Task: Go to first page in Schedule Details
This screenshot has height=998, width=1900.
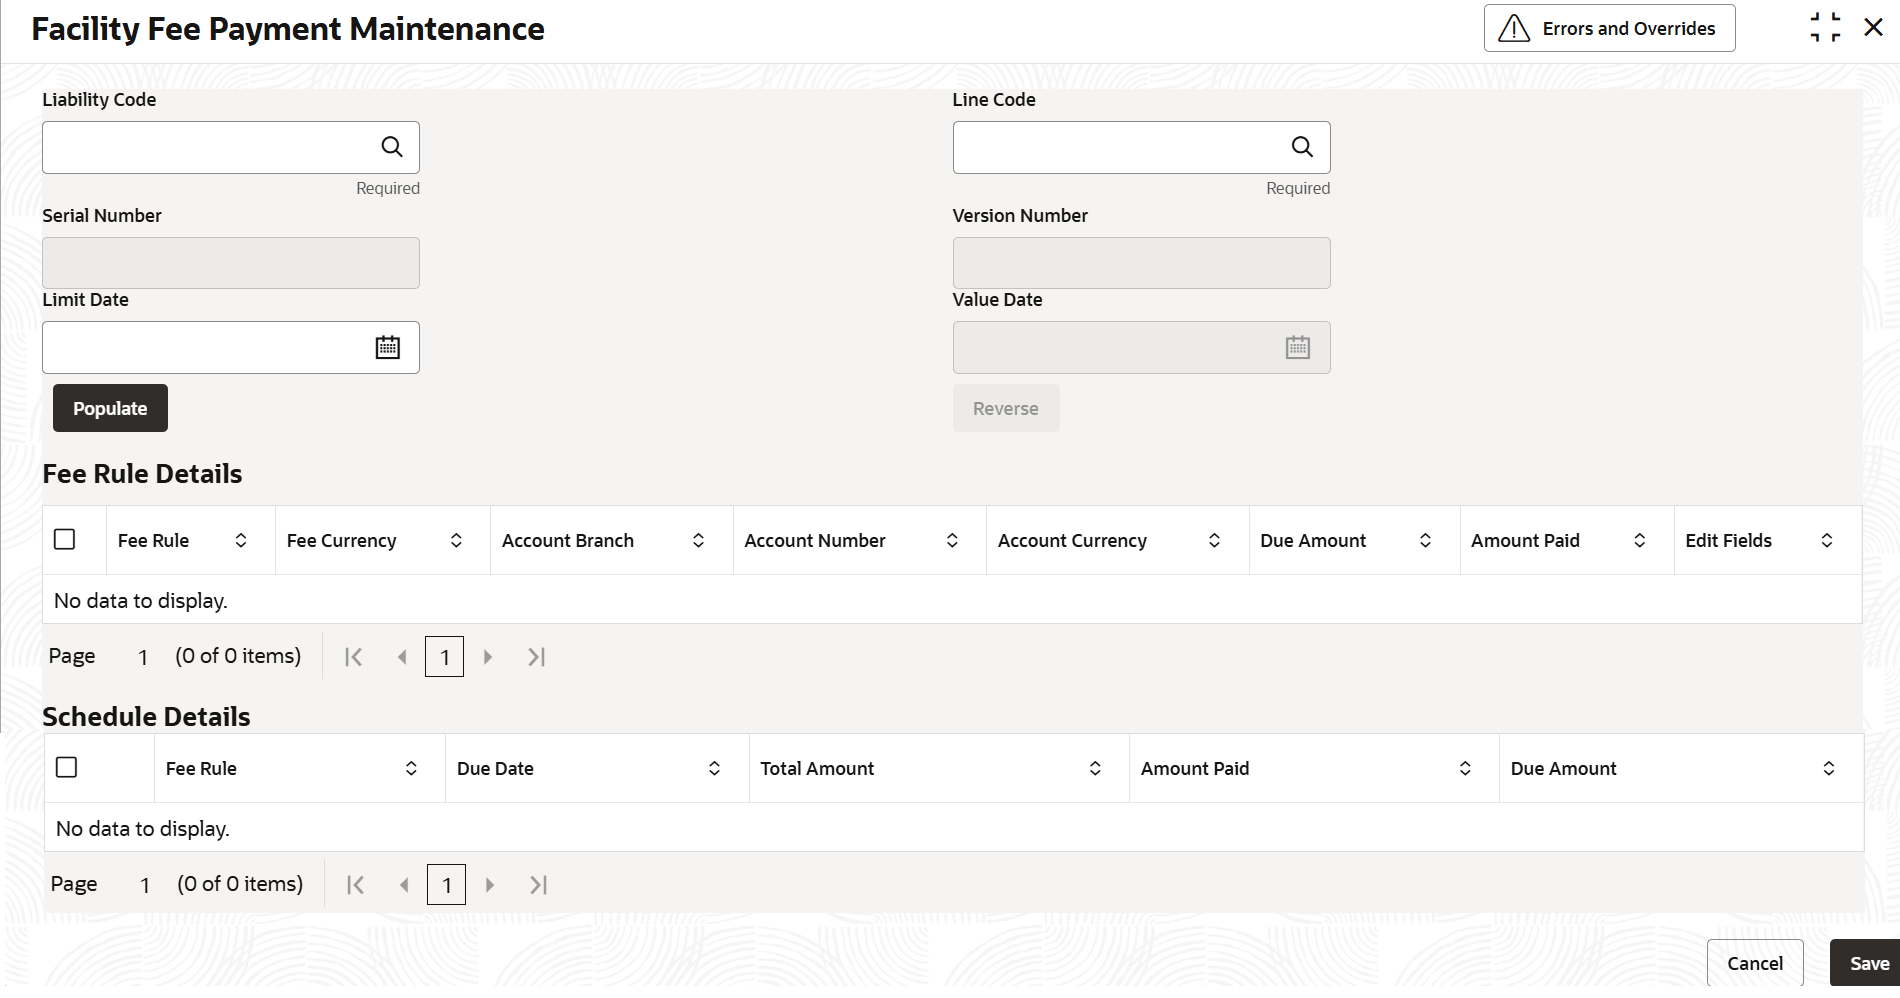Action: click(355, 885)
